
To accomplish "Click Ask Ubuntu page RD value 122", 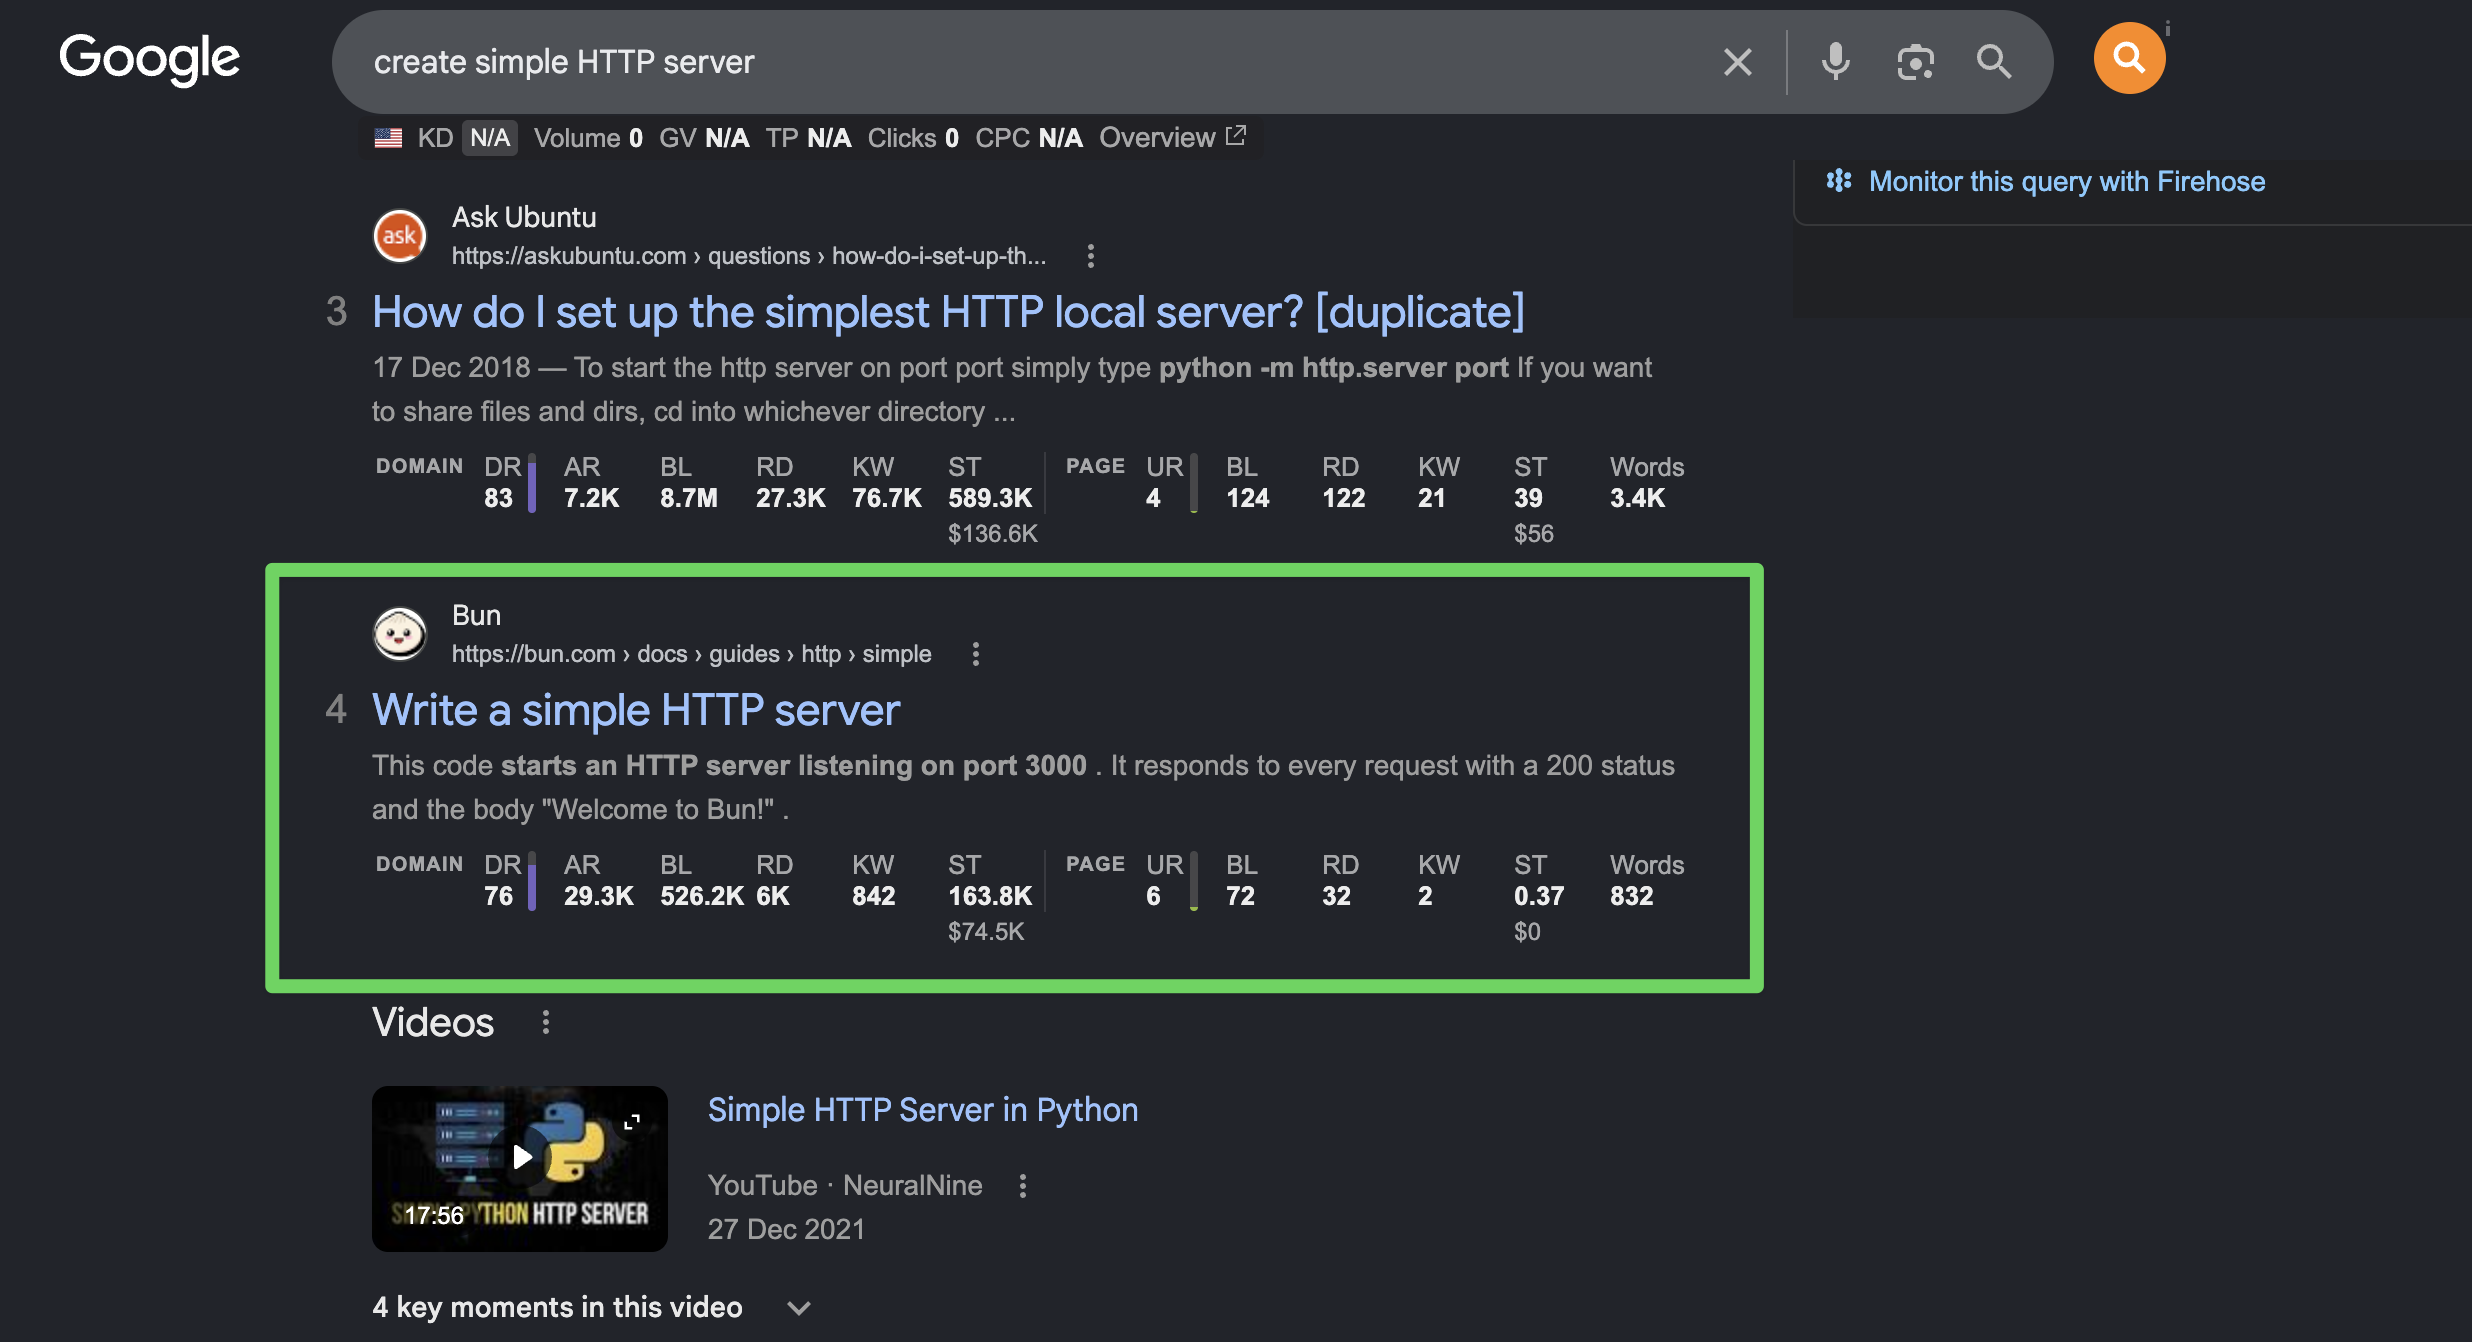I will click(x=1343, y=498).
